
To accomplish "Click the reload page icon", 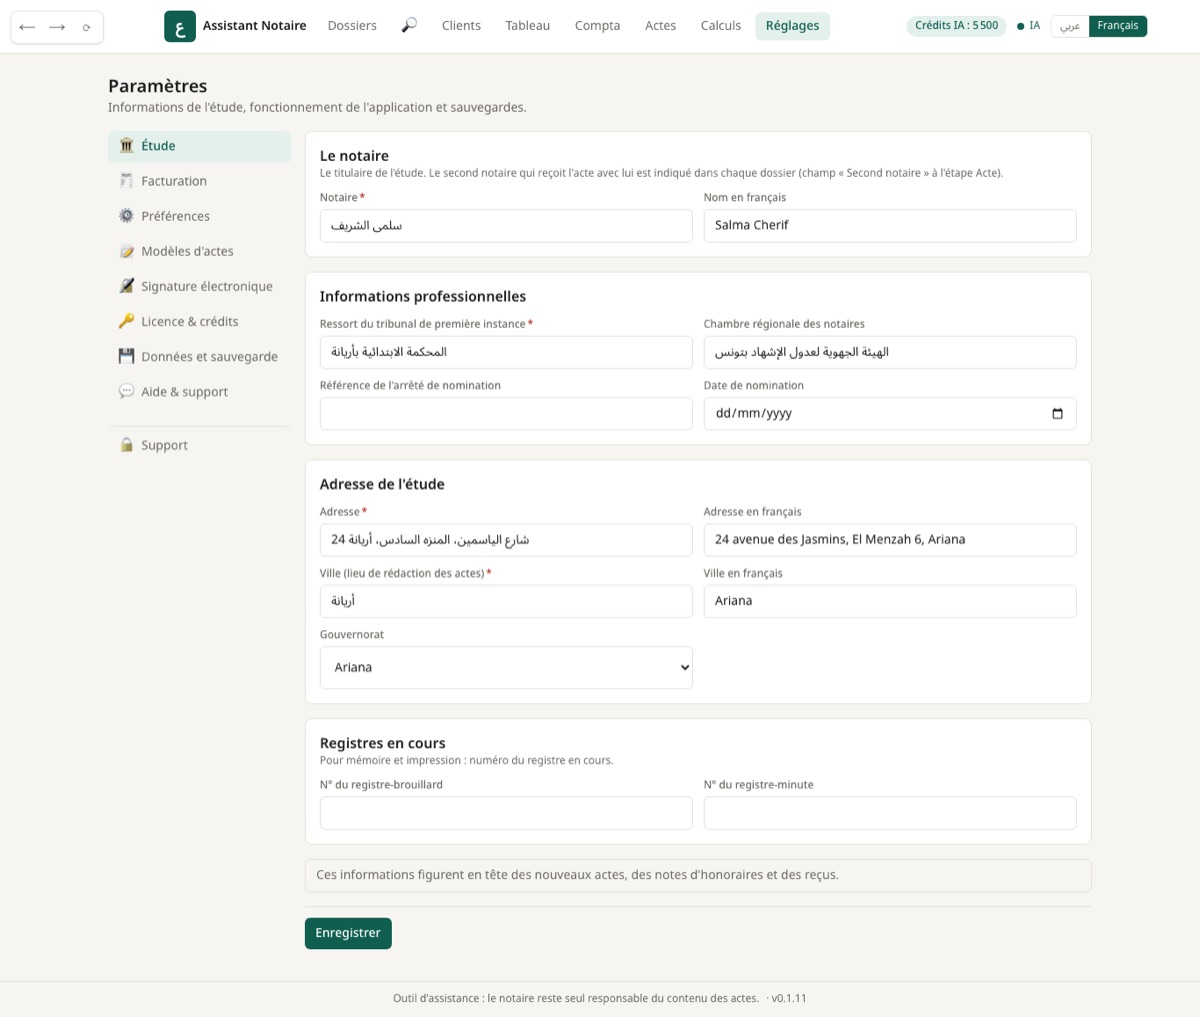I will click(87, 27).
